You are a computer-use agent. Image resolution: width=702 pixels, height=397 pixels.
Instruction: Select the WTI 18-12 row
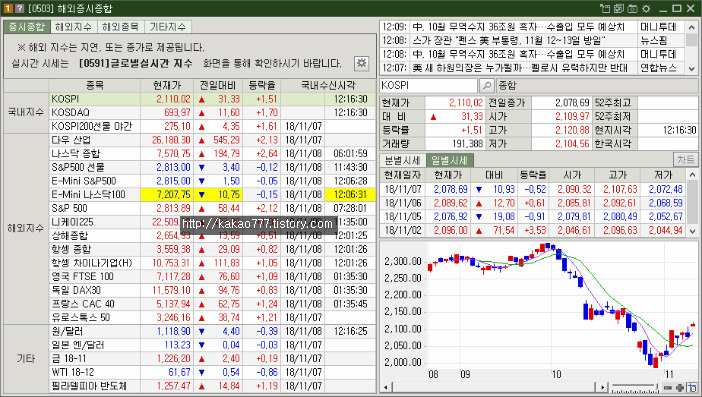click(213, 372)
